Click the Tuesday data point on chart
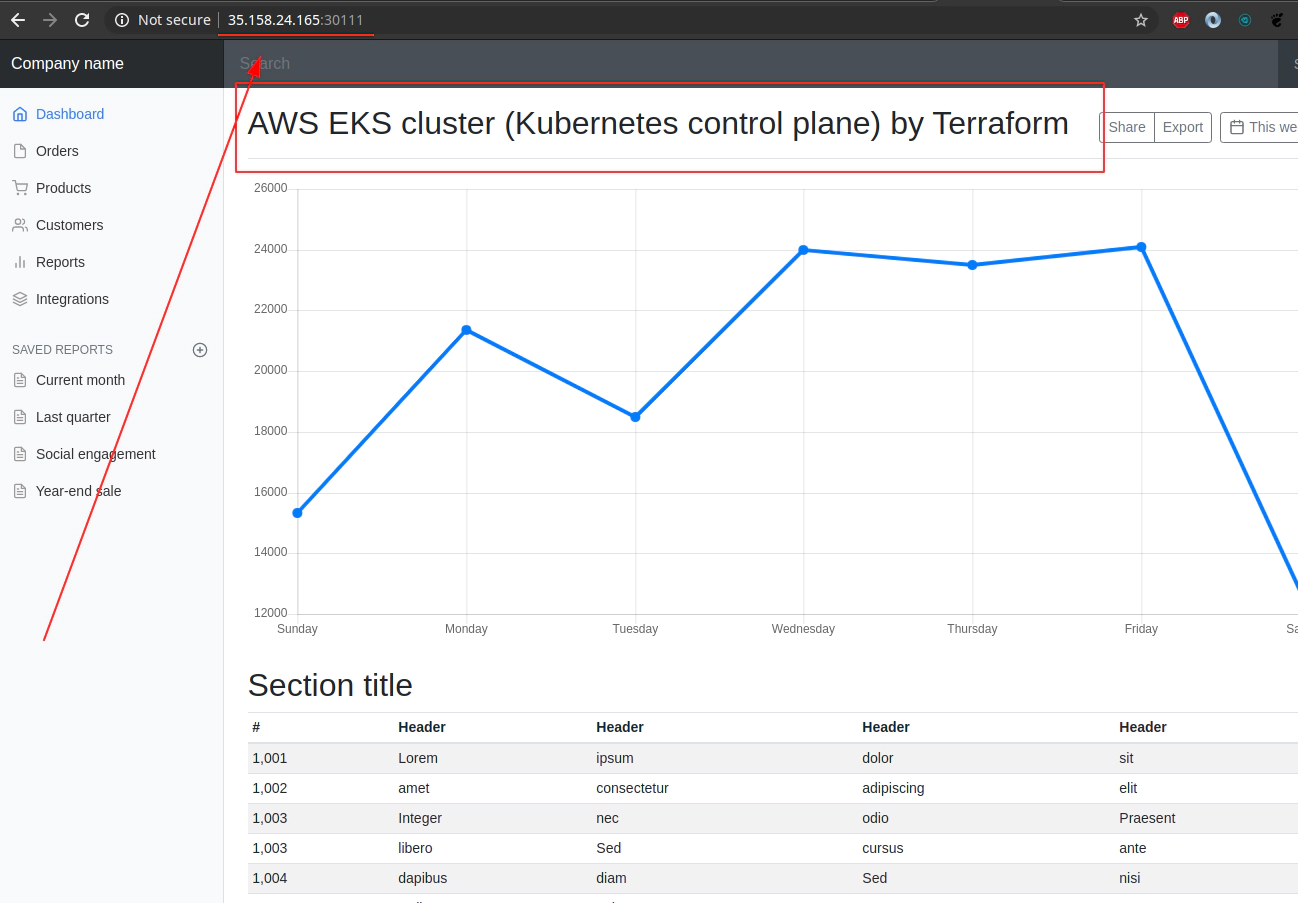 click(x=635, y=417)
